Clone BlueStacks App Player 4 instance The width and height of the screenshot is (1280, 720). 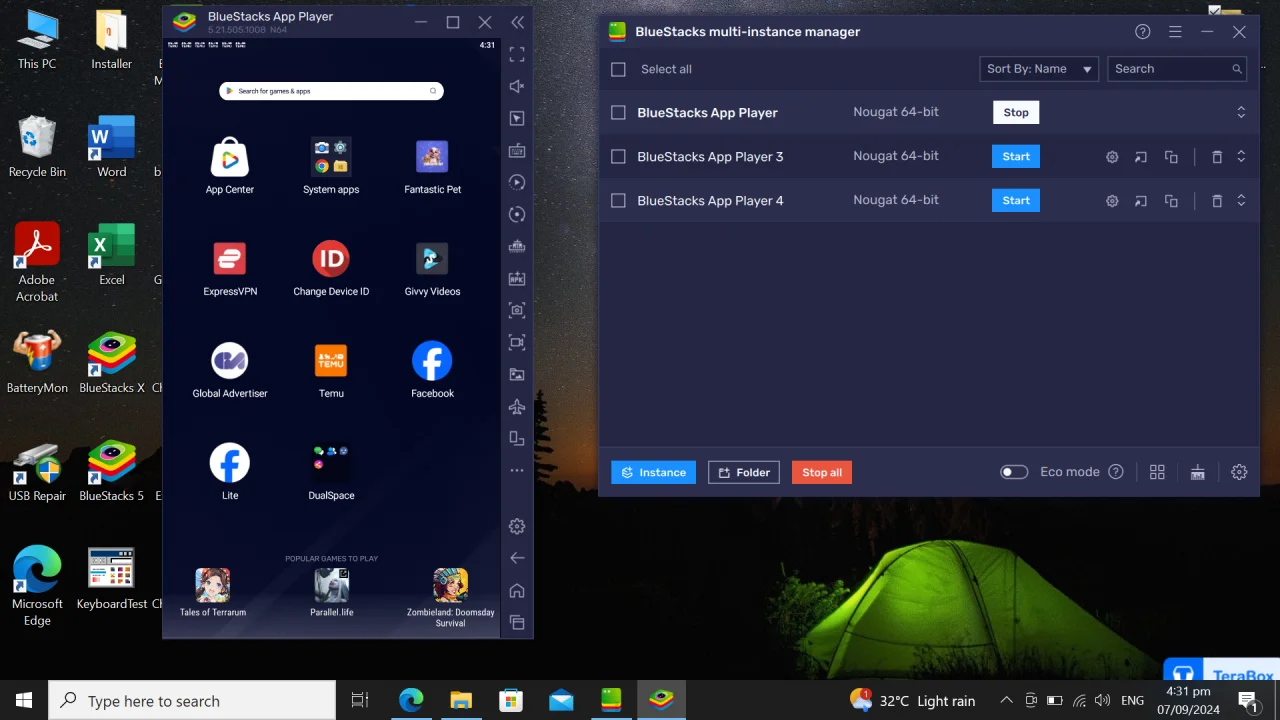(1171, 201)
